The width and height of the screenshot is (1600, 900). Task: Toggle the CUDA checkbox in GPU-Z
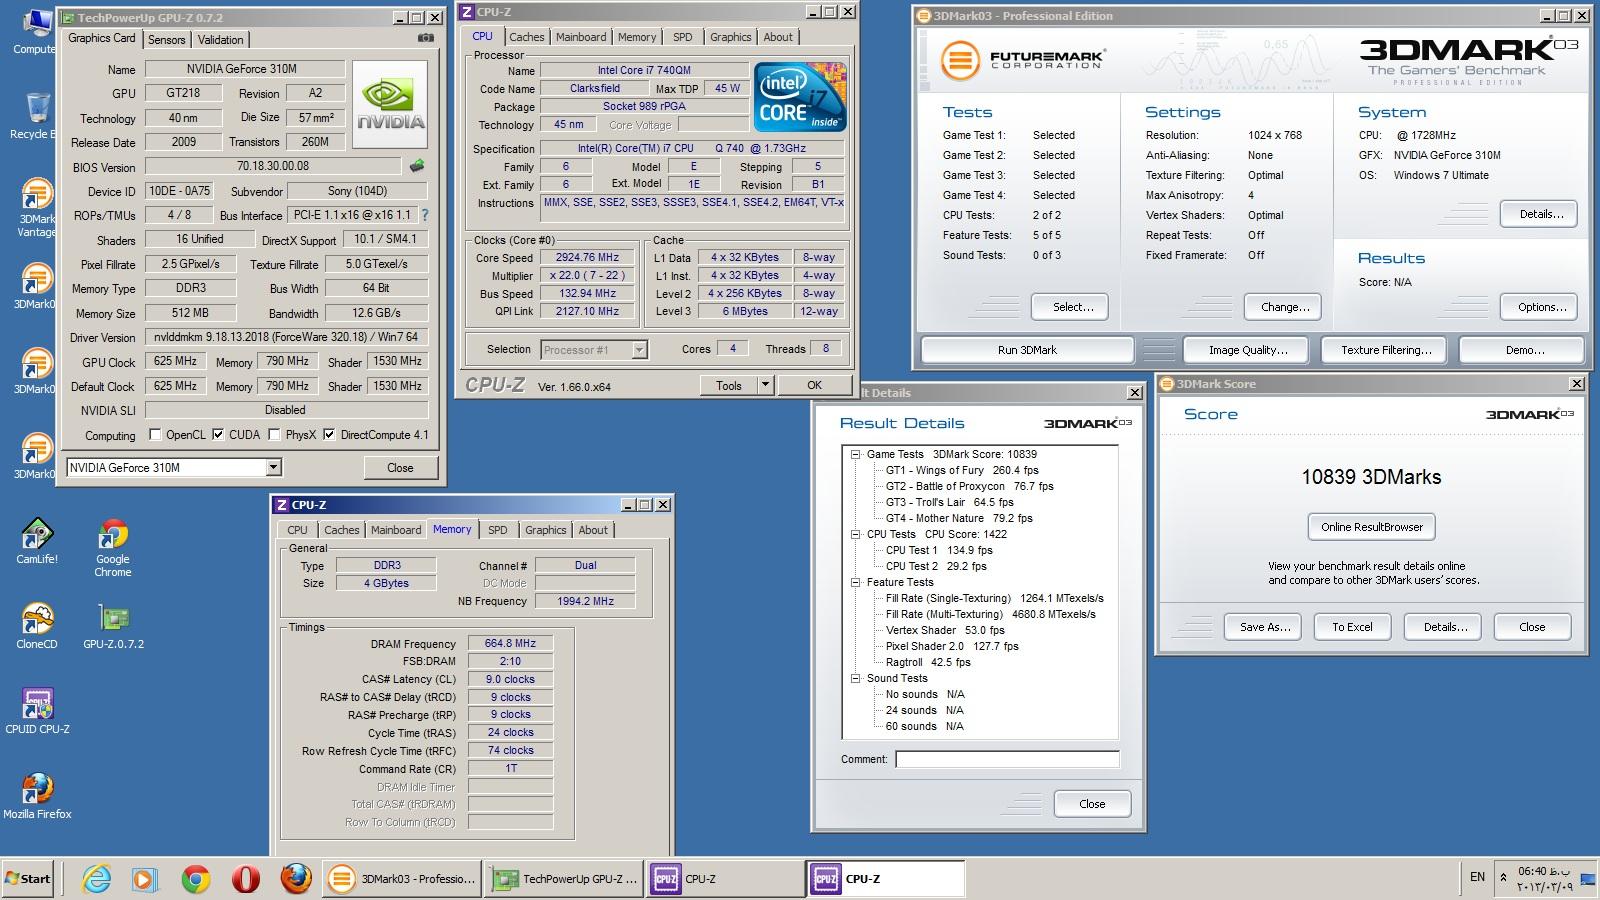pyautogui.click(x=218, y=435)
